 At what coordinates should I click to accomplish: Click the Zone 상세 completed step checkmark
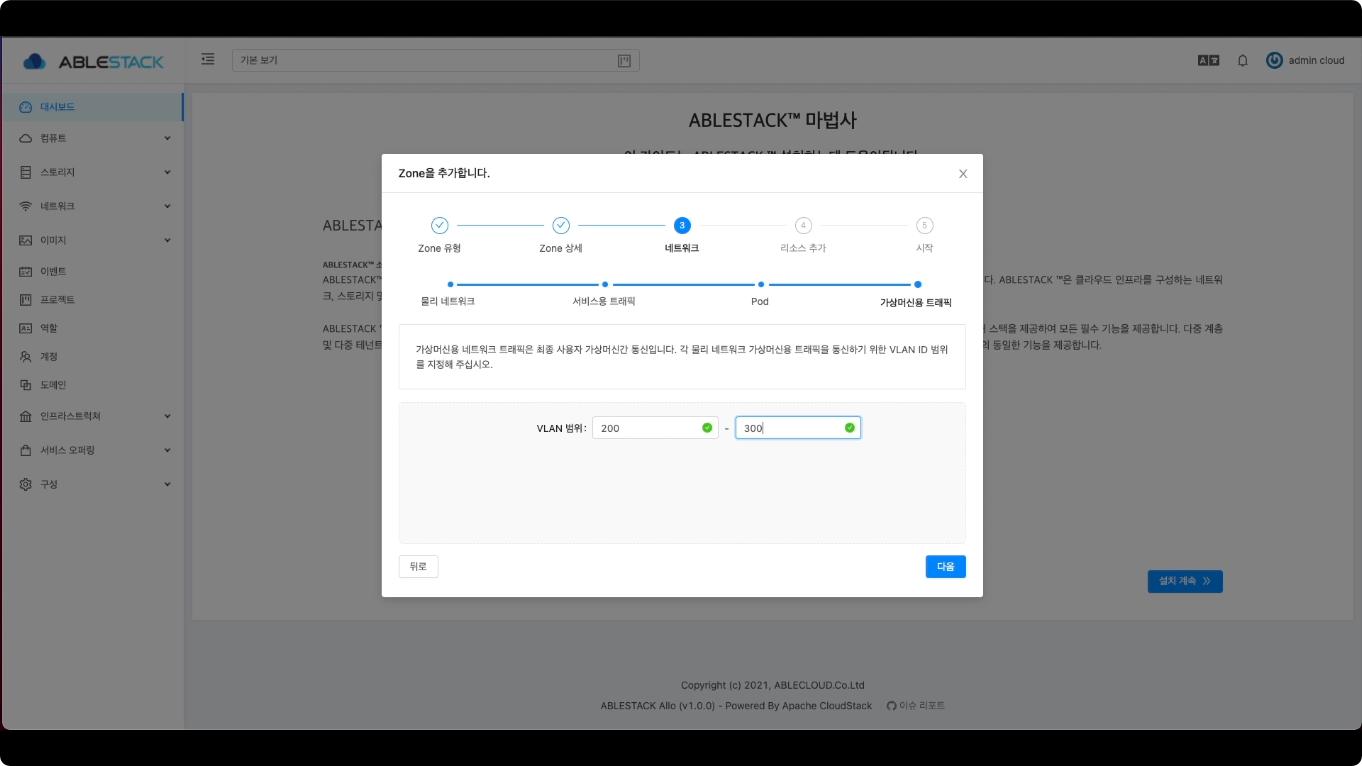point(561,226)
